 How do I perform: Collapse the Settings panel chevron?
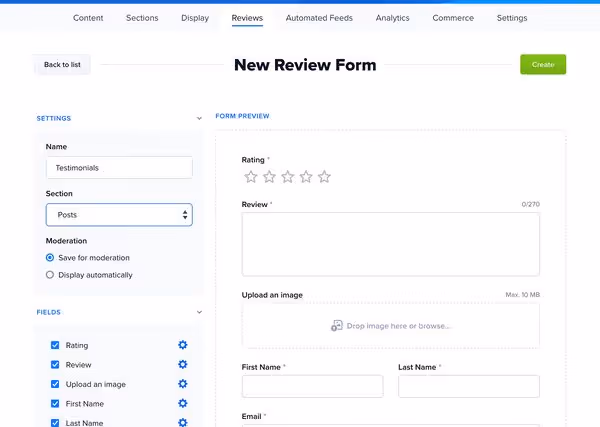click(199, 118)
